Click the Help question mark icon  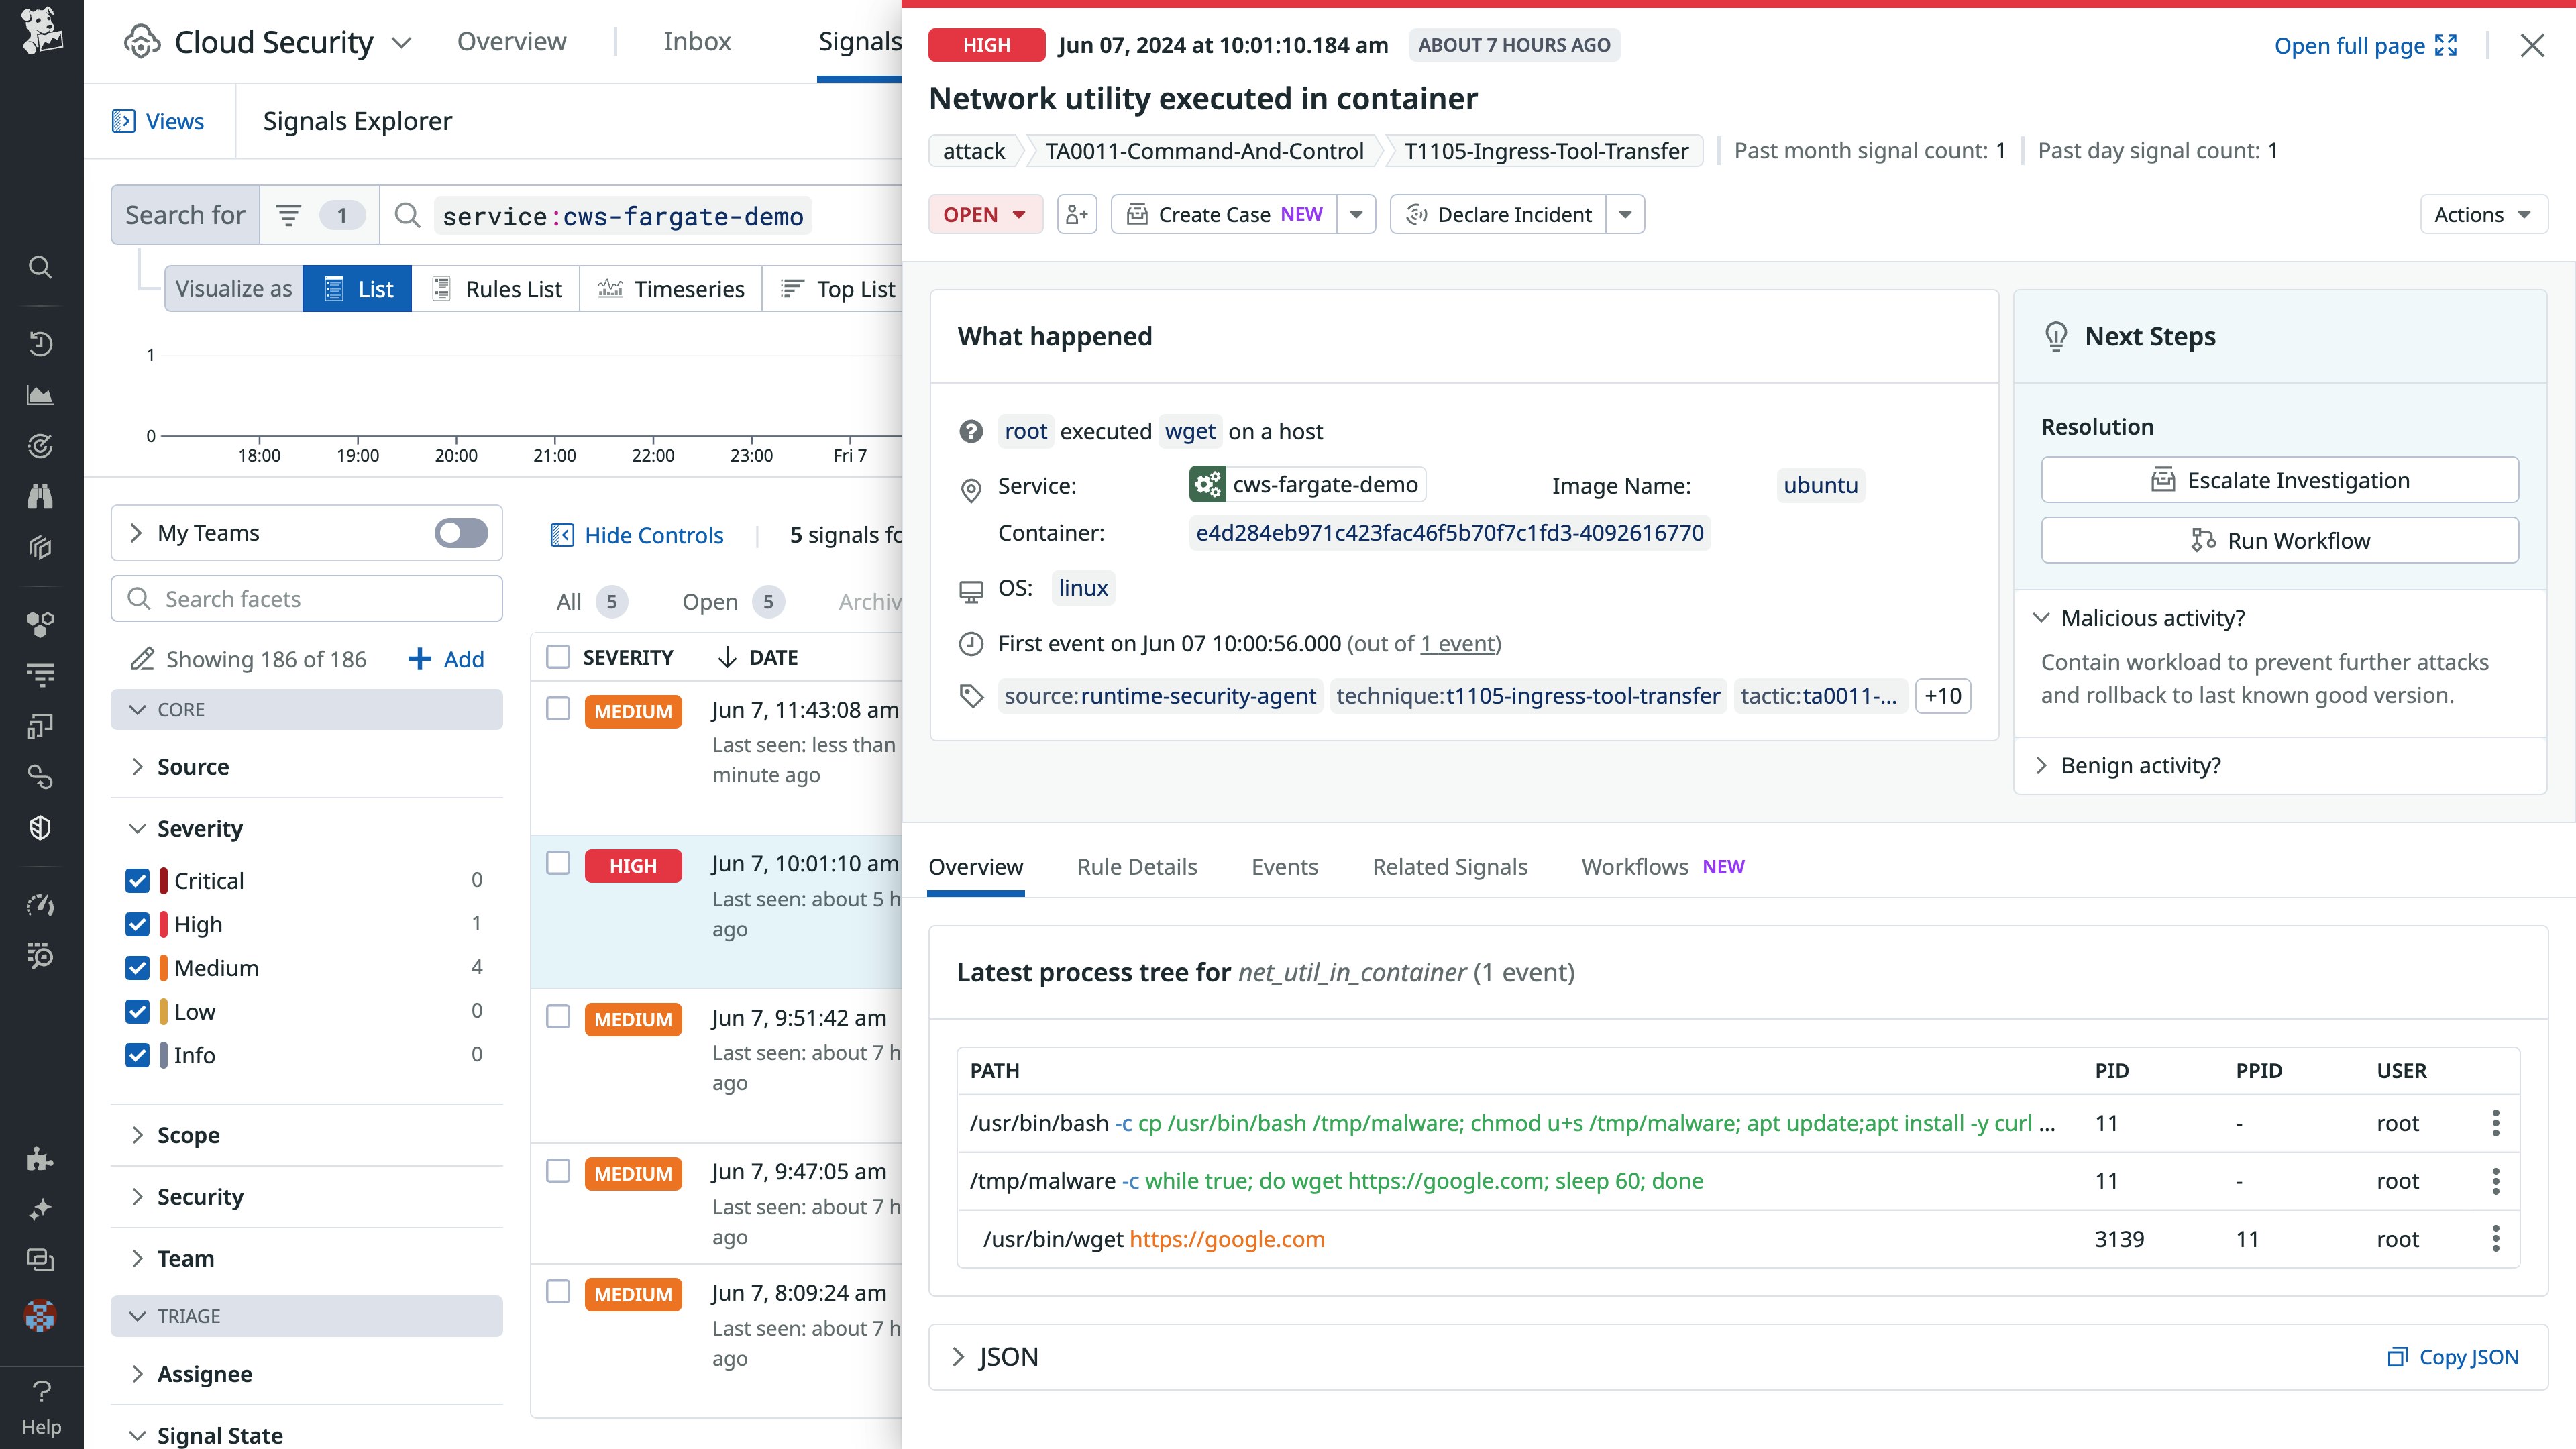[41, 1391]
